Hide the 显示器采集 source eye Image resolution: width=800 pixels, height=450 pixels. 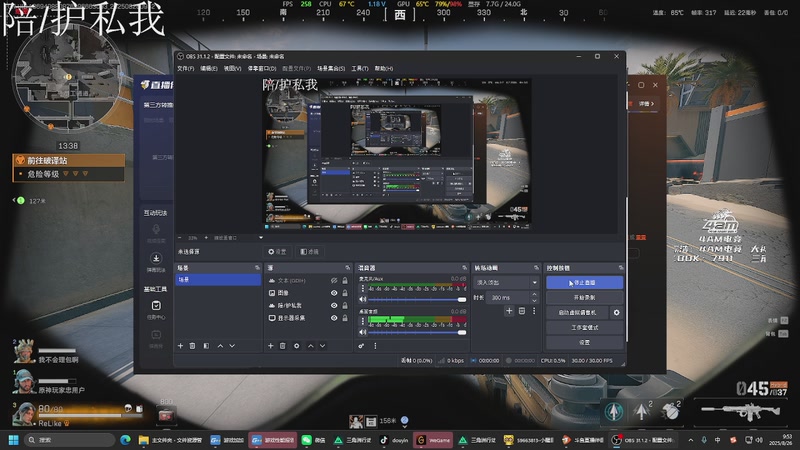coord(334,318)
